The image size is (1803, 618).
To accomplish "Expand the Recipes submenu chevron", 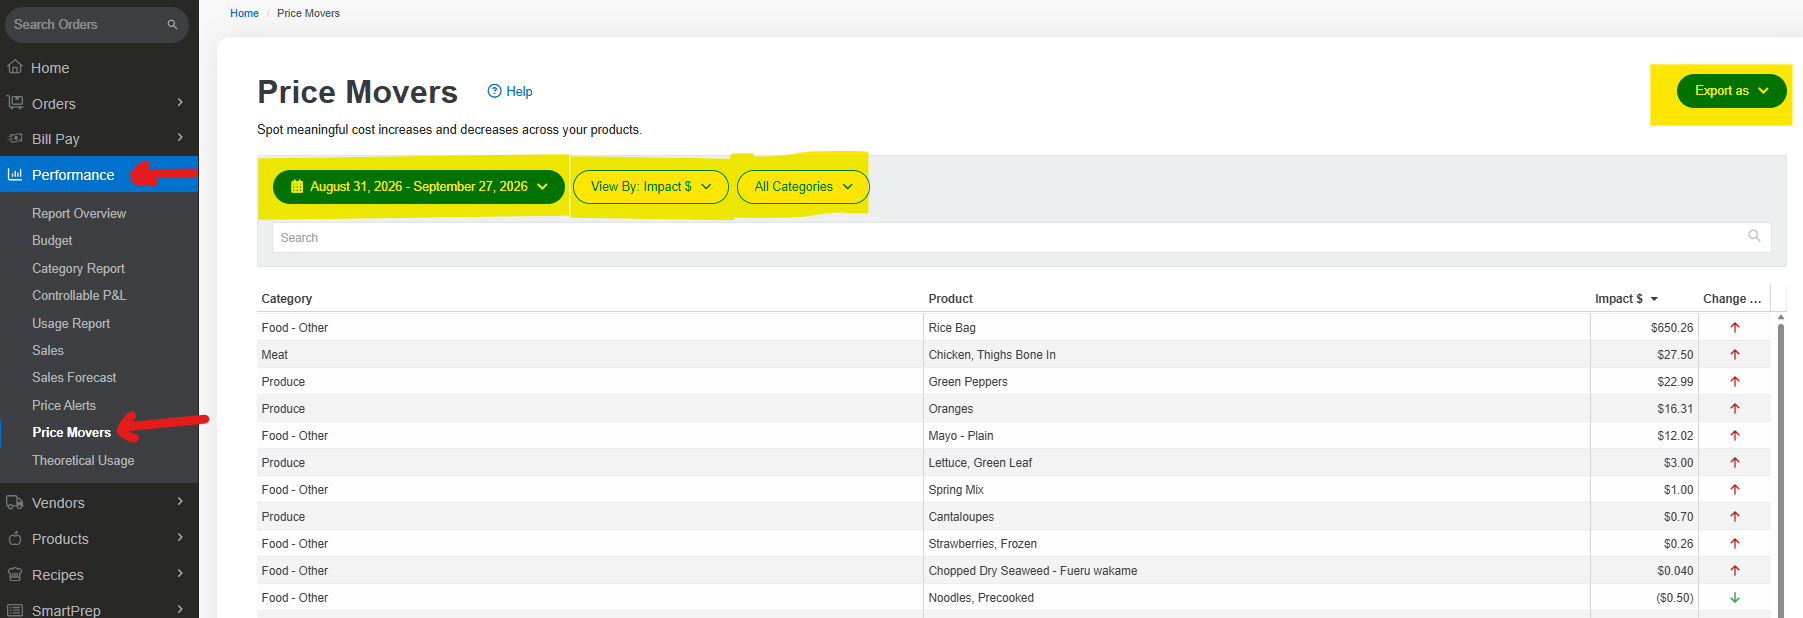I will coord(180,573).
